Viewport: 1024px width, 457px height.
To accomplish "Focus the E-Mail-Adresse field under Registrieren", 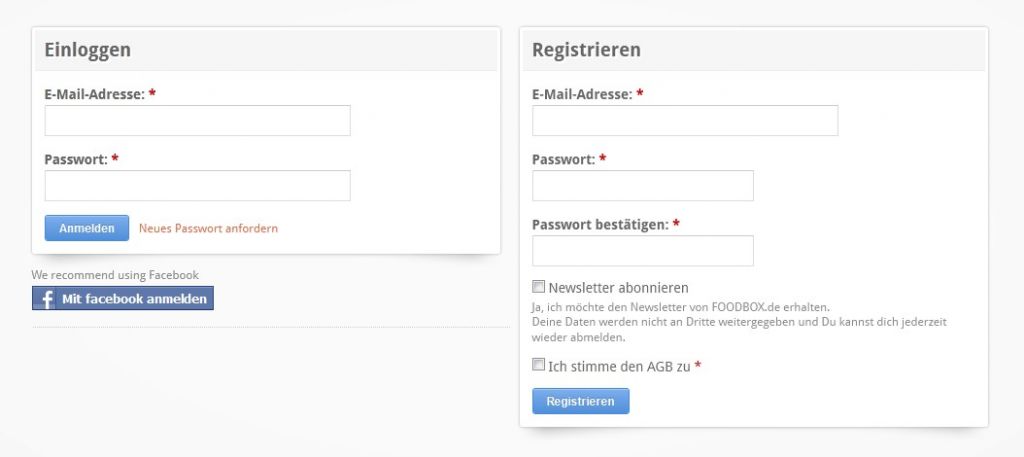I will pos(684,121).
